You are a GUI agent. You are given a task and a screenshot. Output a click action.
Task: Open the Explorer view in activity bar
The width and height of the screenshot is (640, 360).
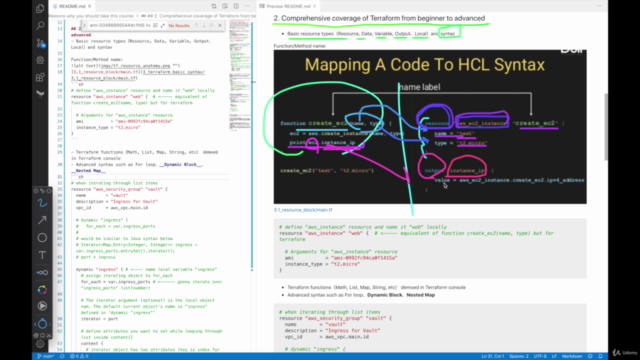[x=40, y=8]
